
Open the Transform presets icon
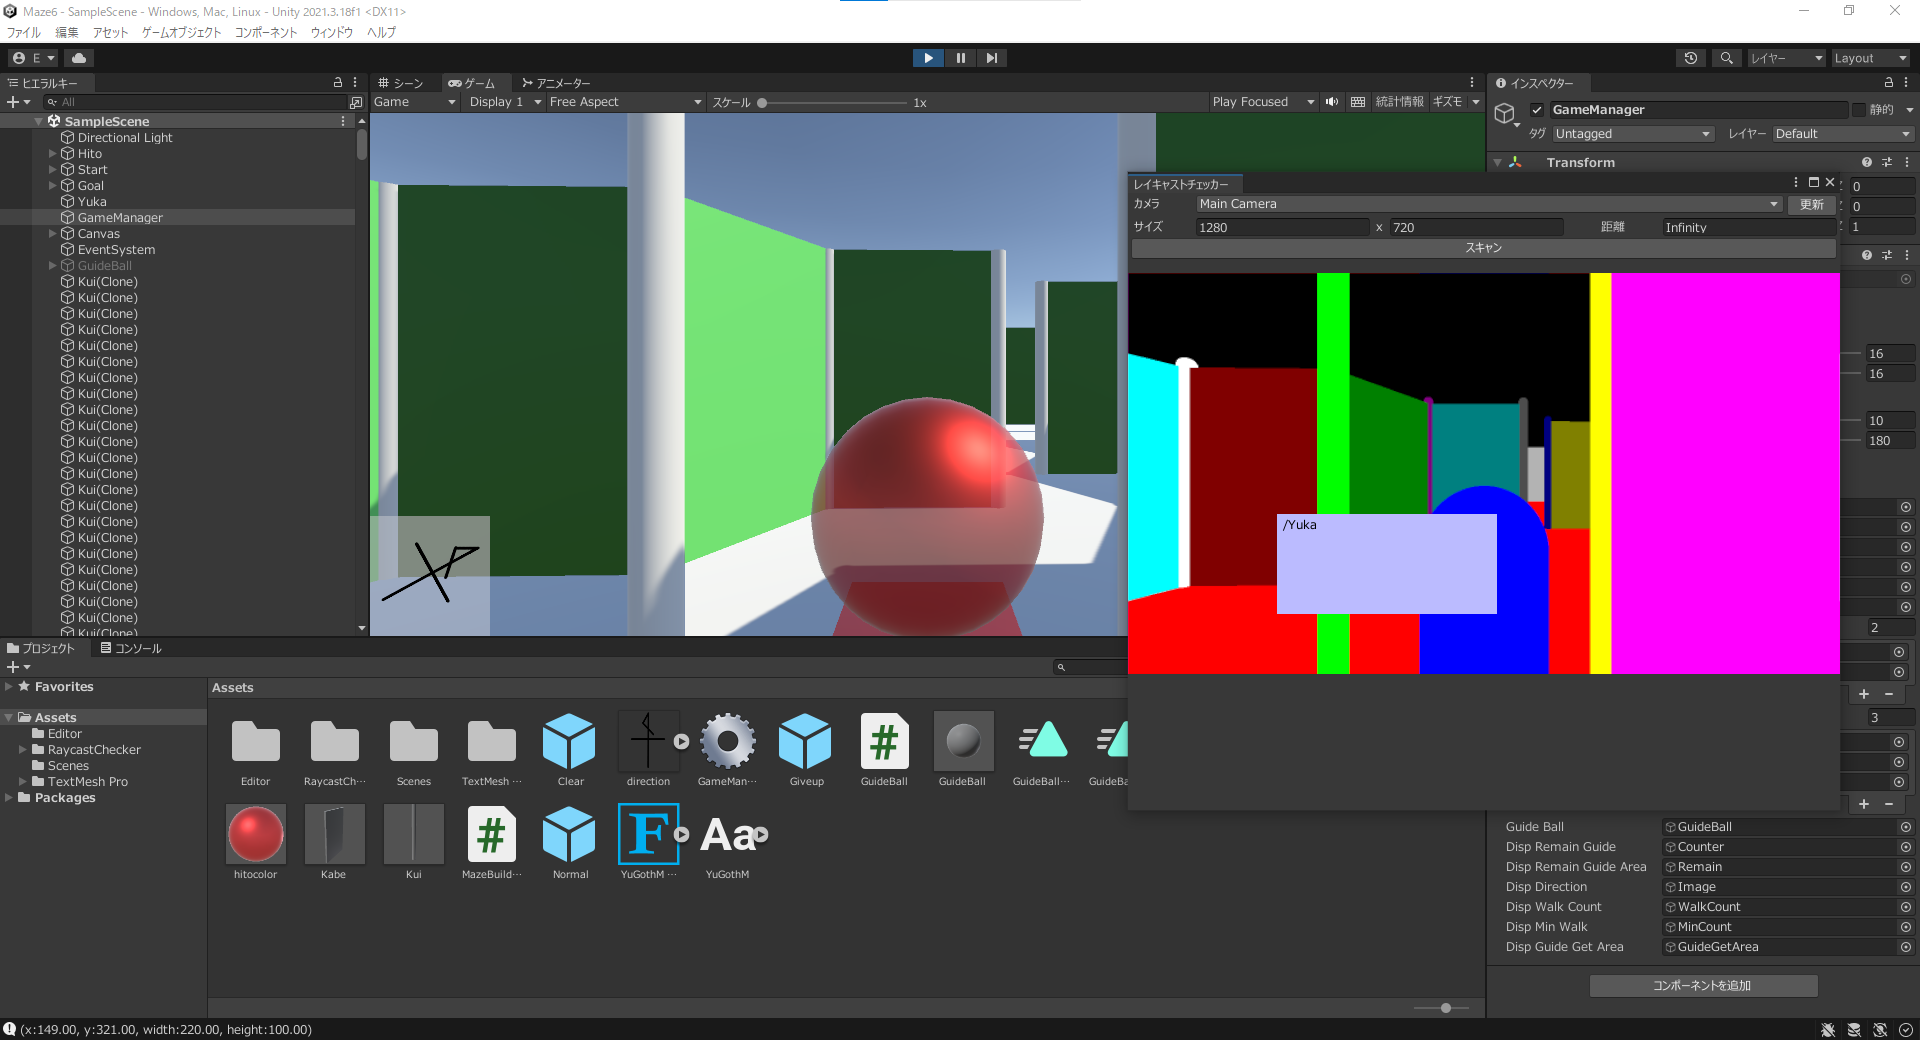tap(1887, 162)
